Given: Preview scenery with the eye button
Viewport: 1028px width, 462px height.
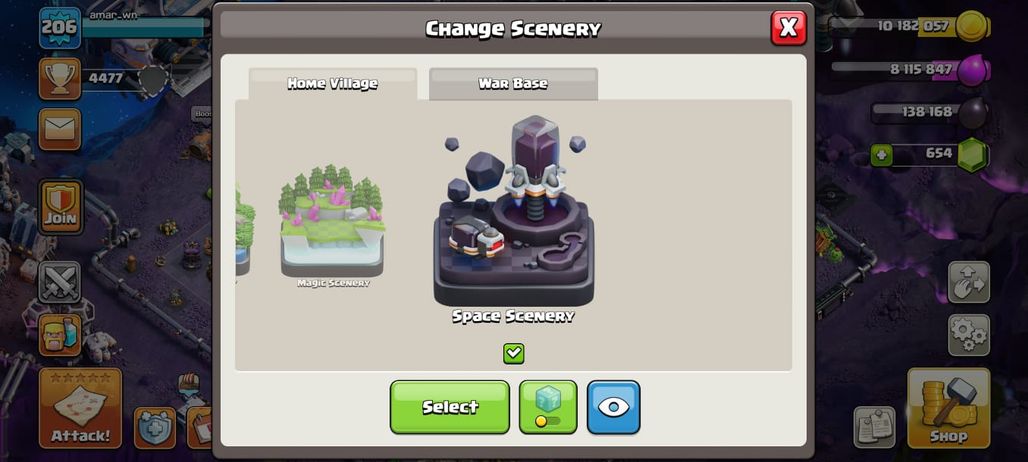Looking at the screenshot, I should [x=613, y=407].
